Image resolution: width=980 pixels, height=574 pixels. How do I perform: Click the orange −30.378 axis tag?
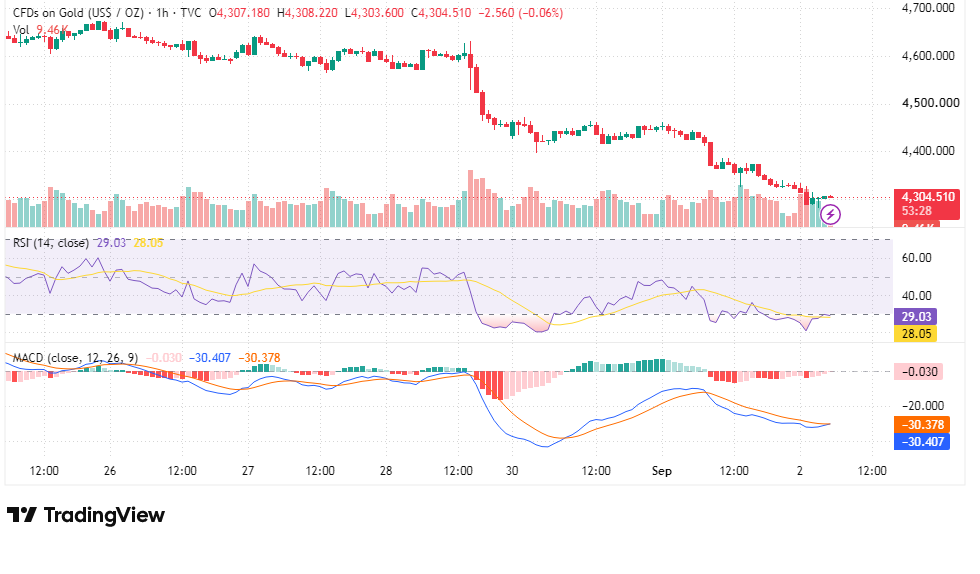(922, 425)
